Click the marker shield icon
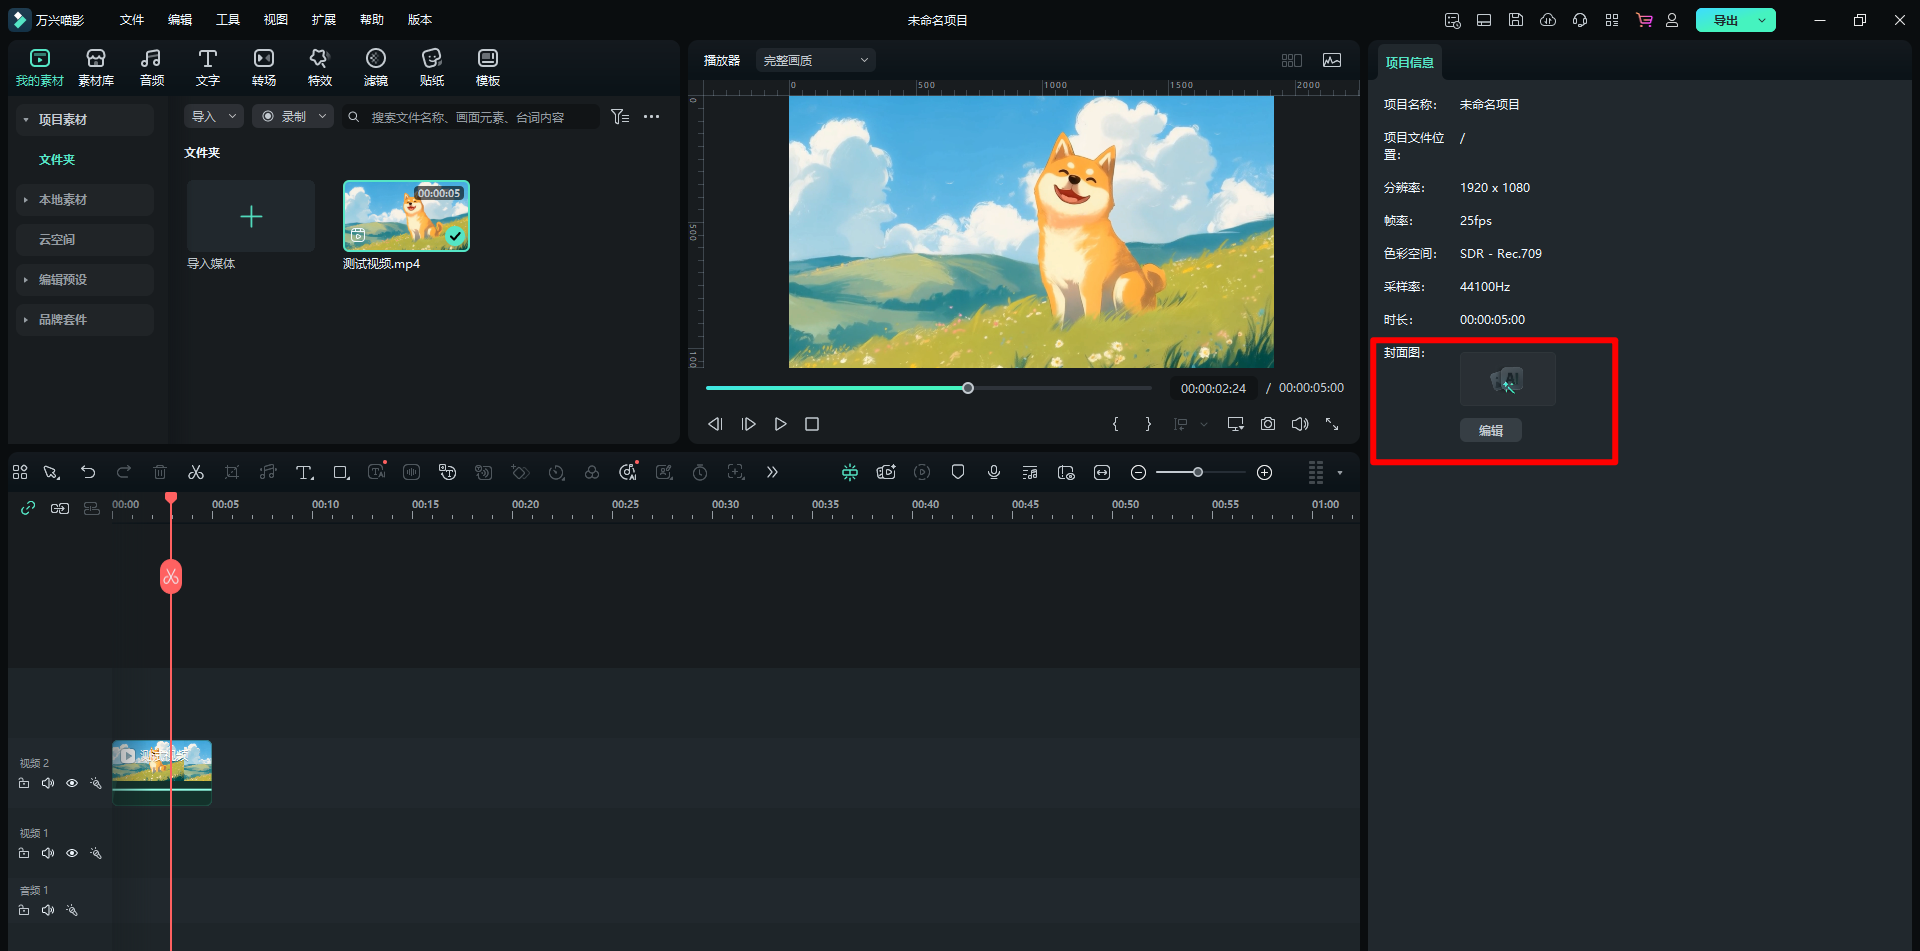 pyautogui.click(x=958, y=472)
